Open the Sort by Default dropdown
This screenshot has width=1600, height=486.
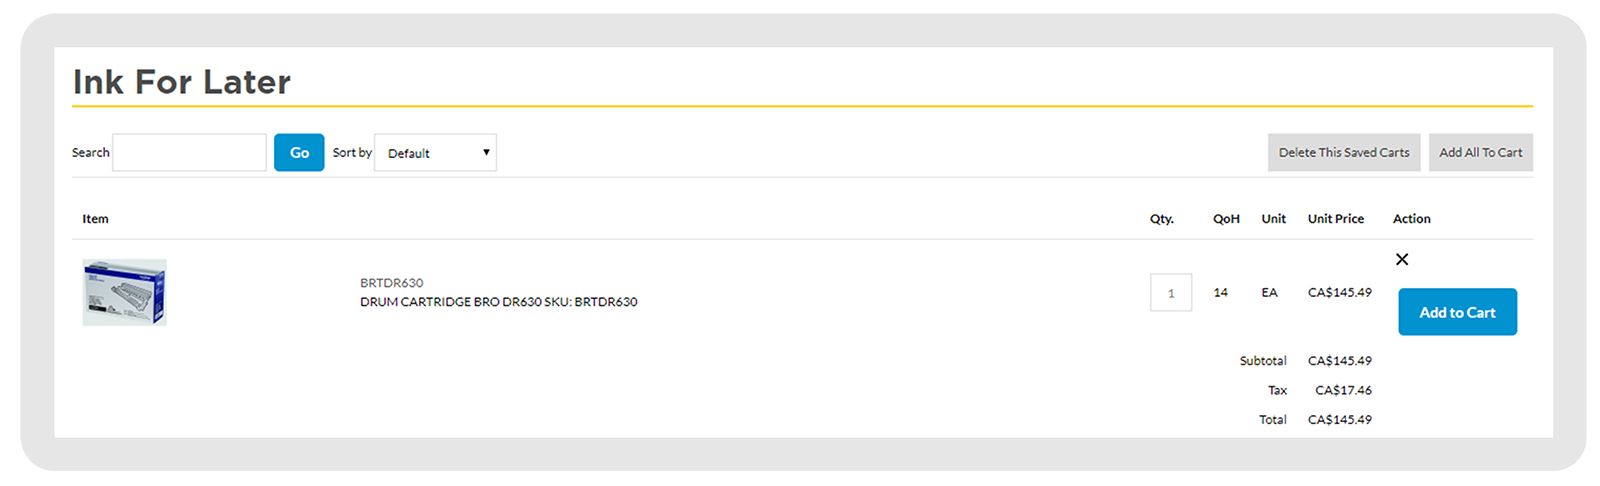coord(435,153)
